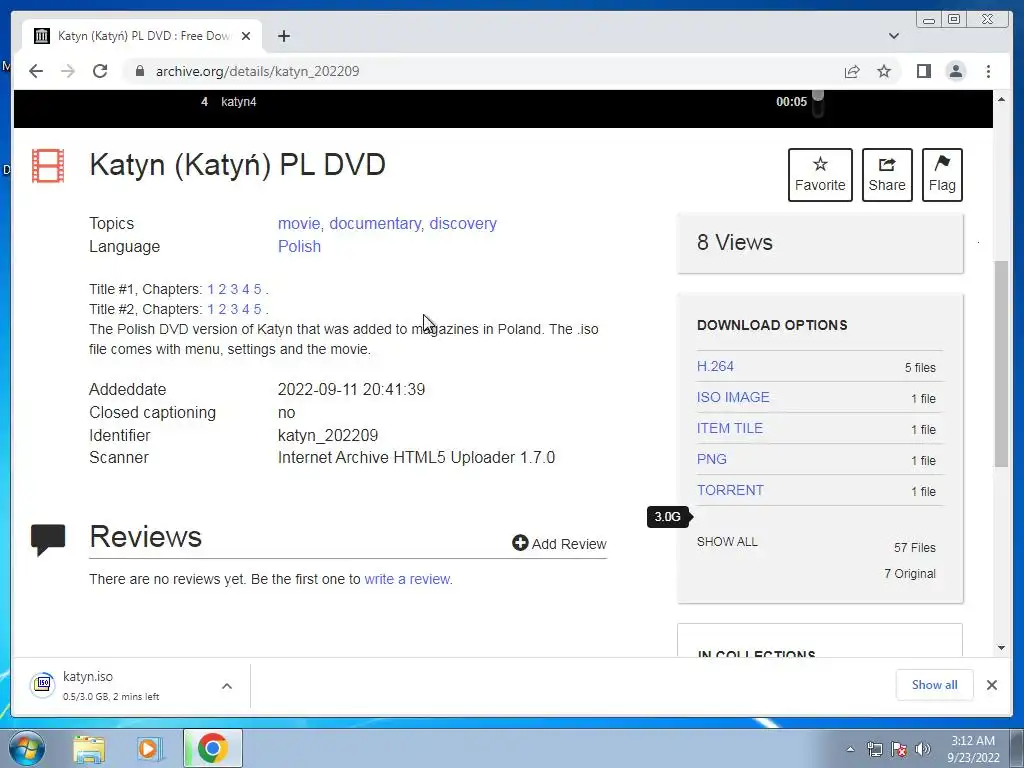Viewport: 1024px width, 768px height.
Task: Open the Chrome profile avatar
Action: (955, 71)
